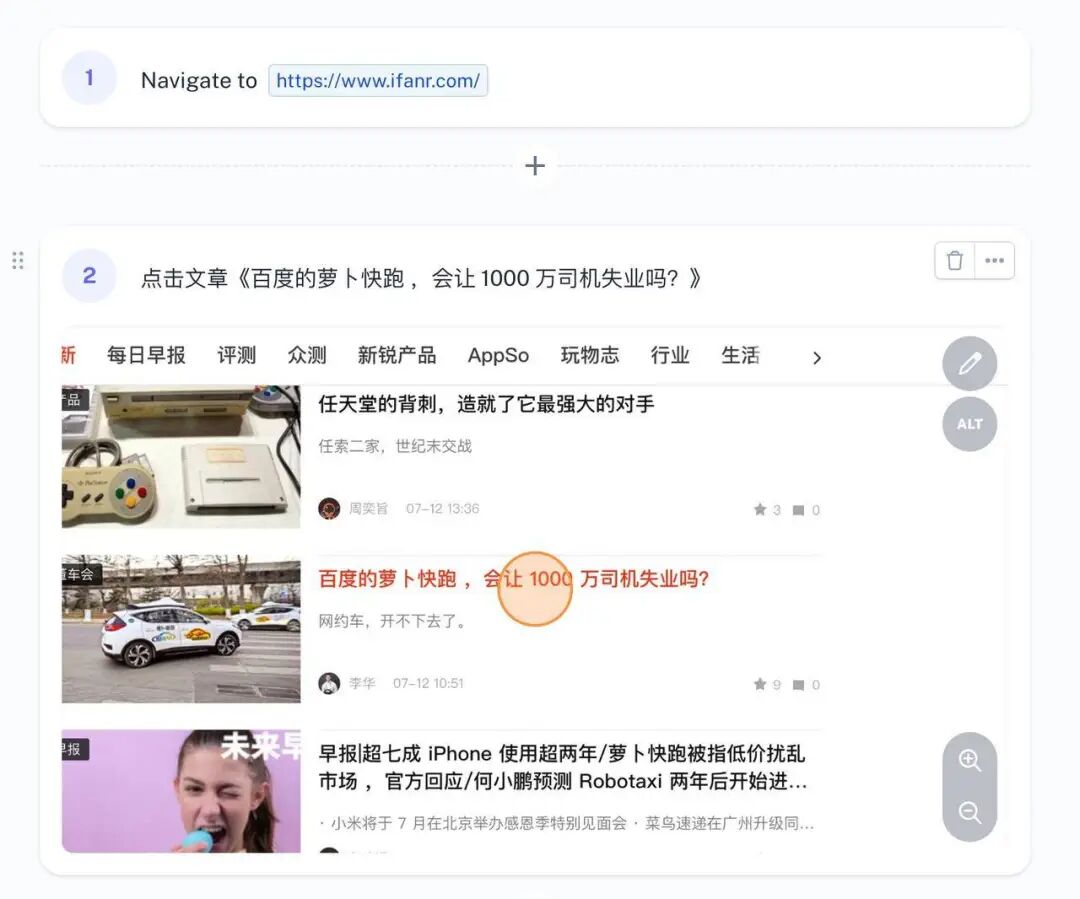The height and width of the screenshot is (899, 1080).
Task: Select the 行业 tab
Action: (x=670, y=355)
